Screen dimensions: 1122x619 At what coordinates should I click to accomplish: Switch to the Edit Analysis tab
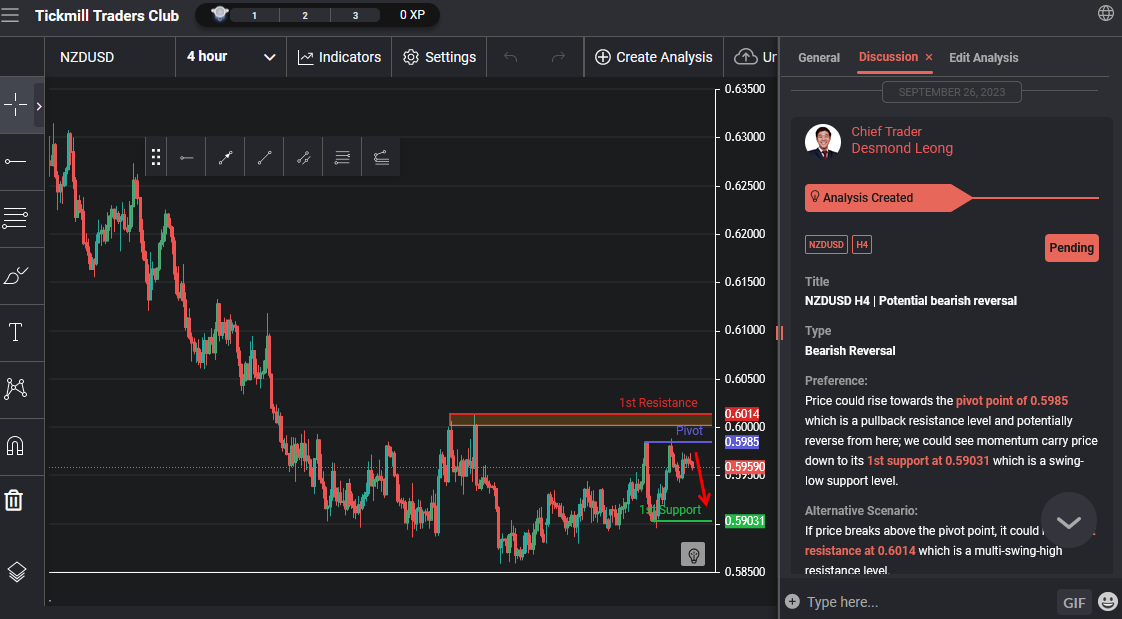click(x=983, y=58)
